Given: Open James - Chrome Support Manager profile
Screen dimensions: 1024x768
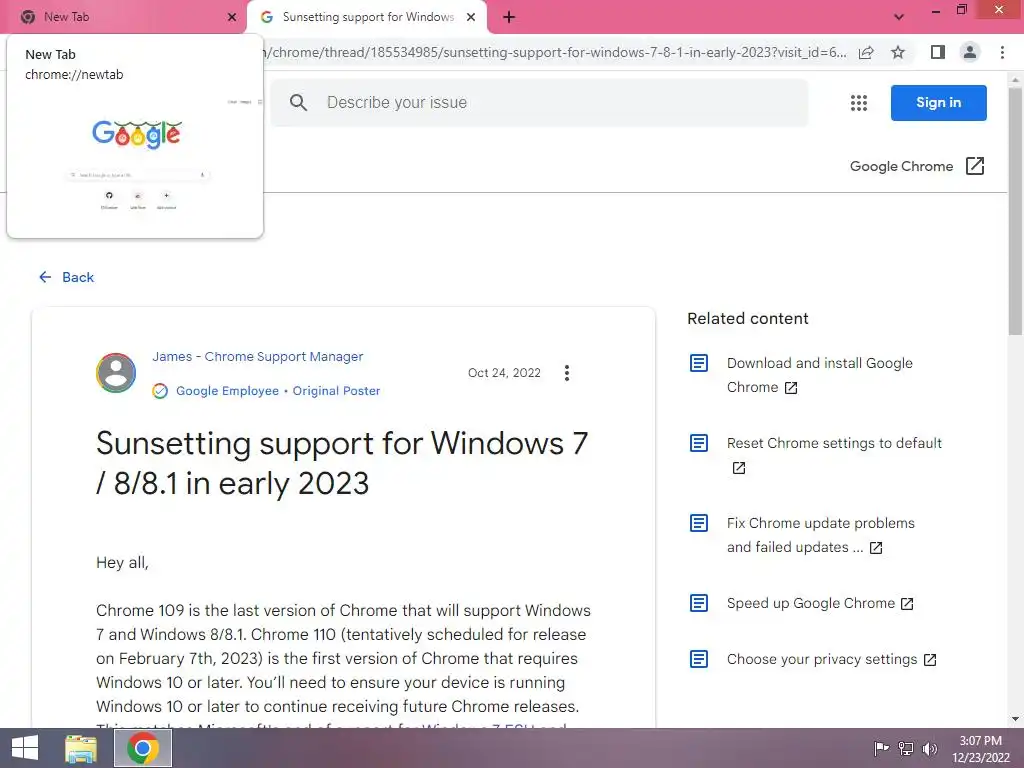Looking at the screenshot, I should pyautogui.click(x=258, y=357).
